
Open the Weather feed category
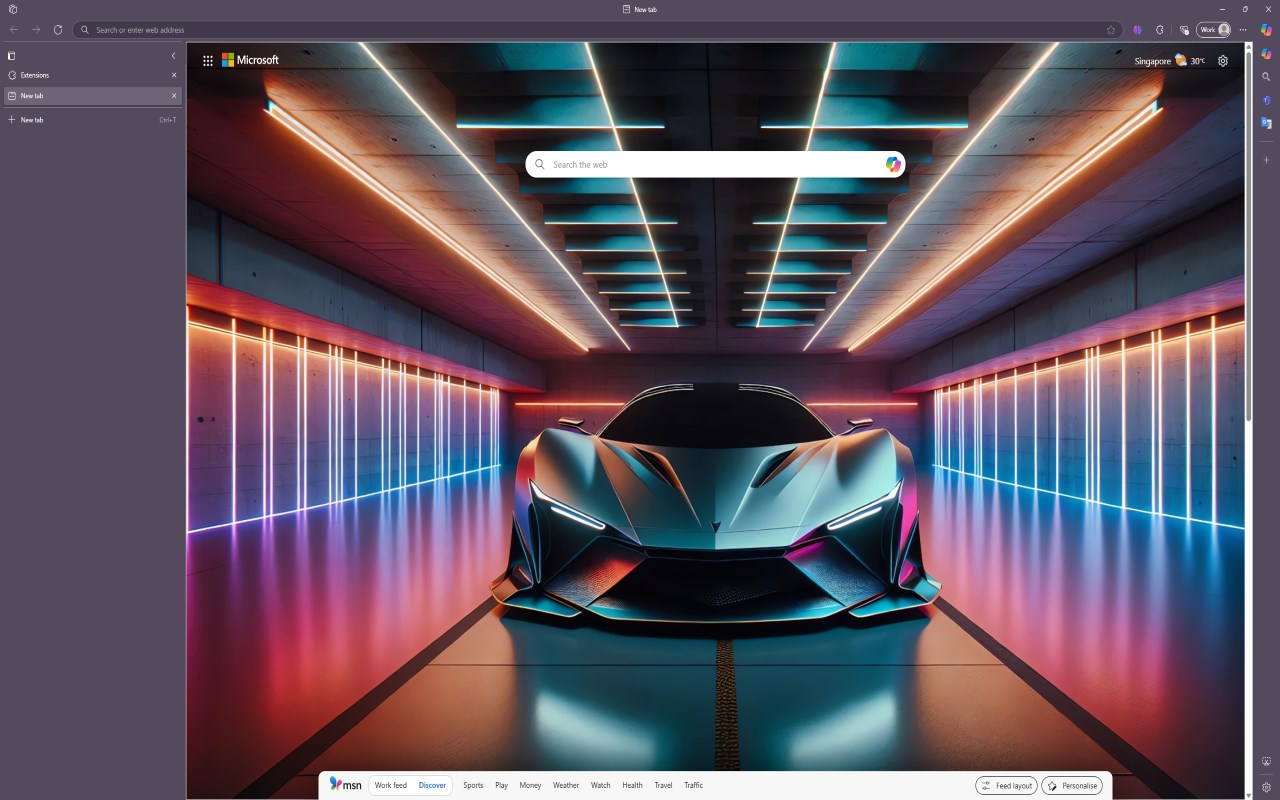click(x=566, y=786)
